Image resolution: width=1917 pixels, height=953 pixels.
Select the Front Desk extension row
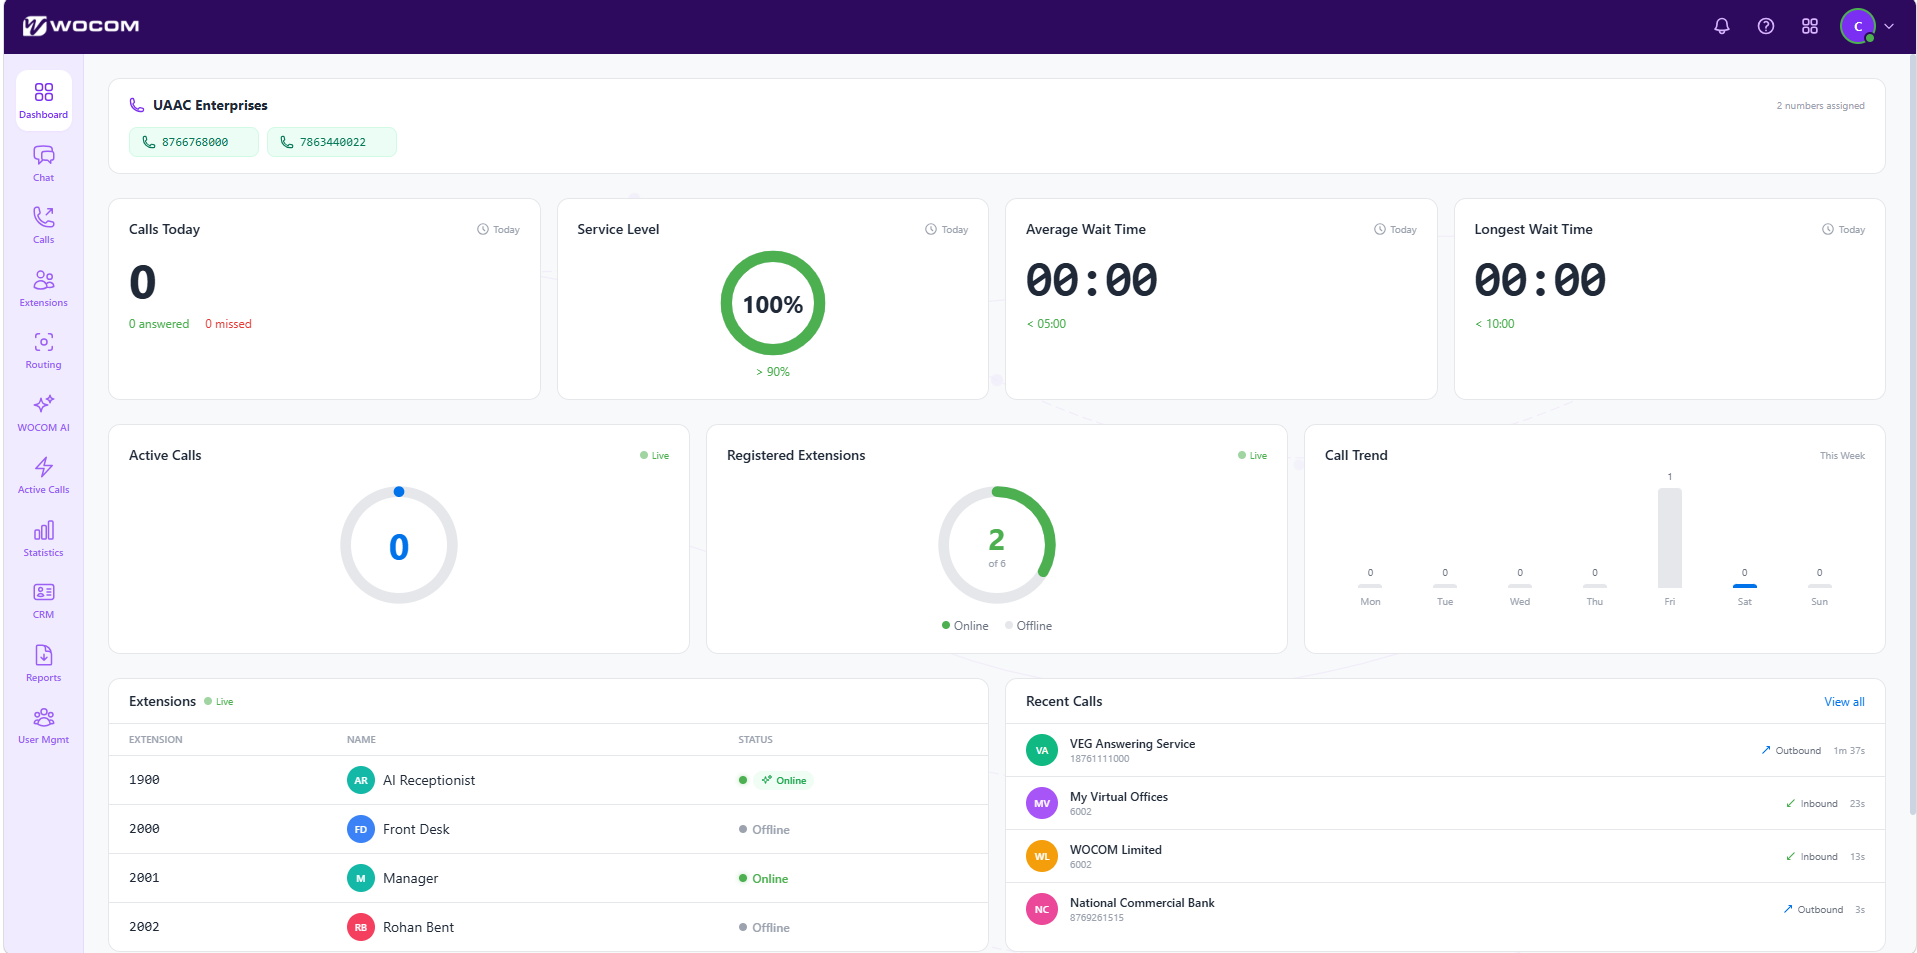(x=548, y=829)
